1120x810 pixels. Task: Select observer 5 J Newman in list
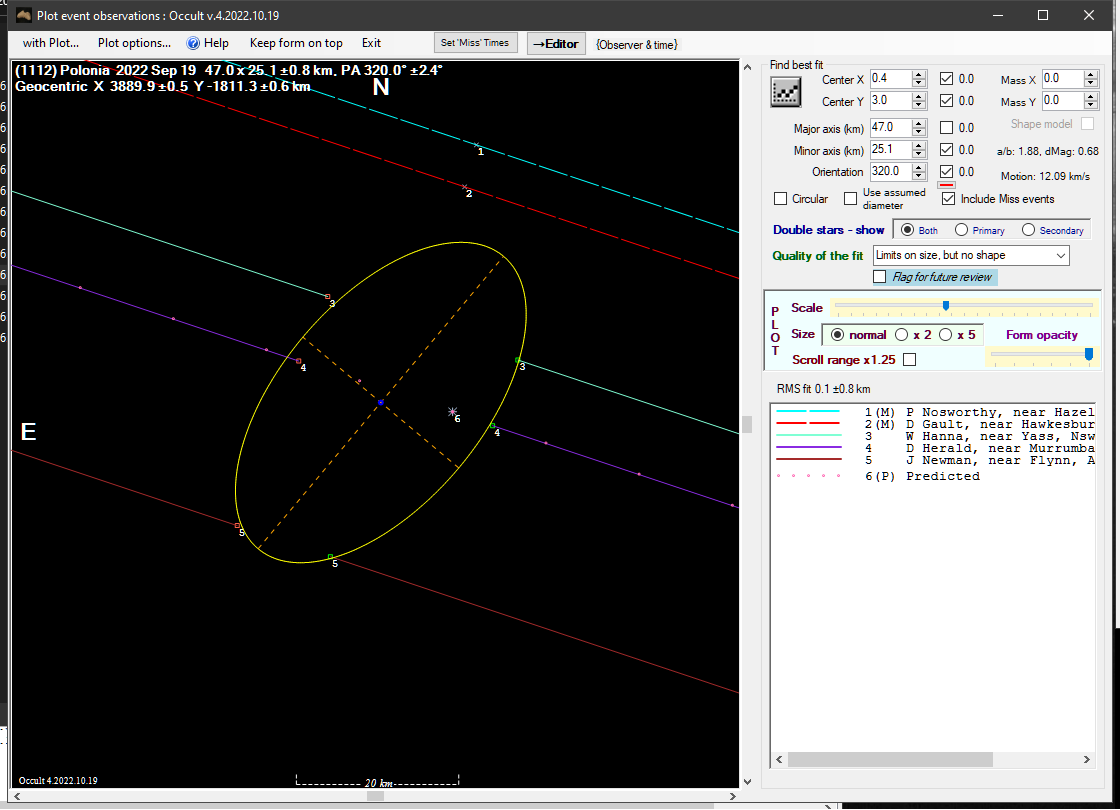click(933, 461)
